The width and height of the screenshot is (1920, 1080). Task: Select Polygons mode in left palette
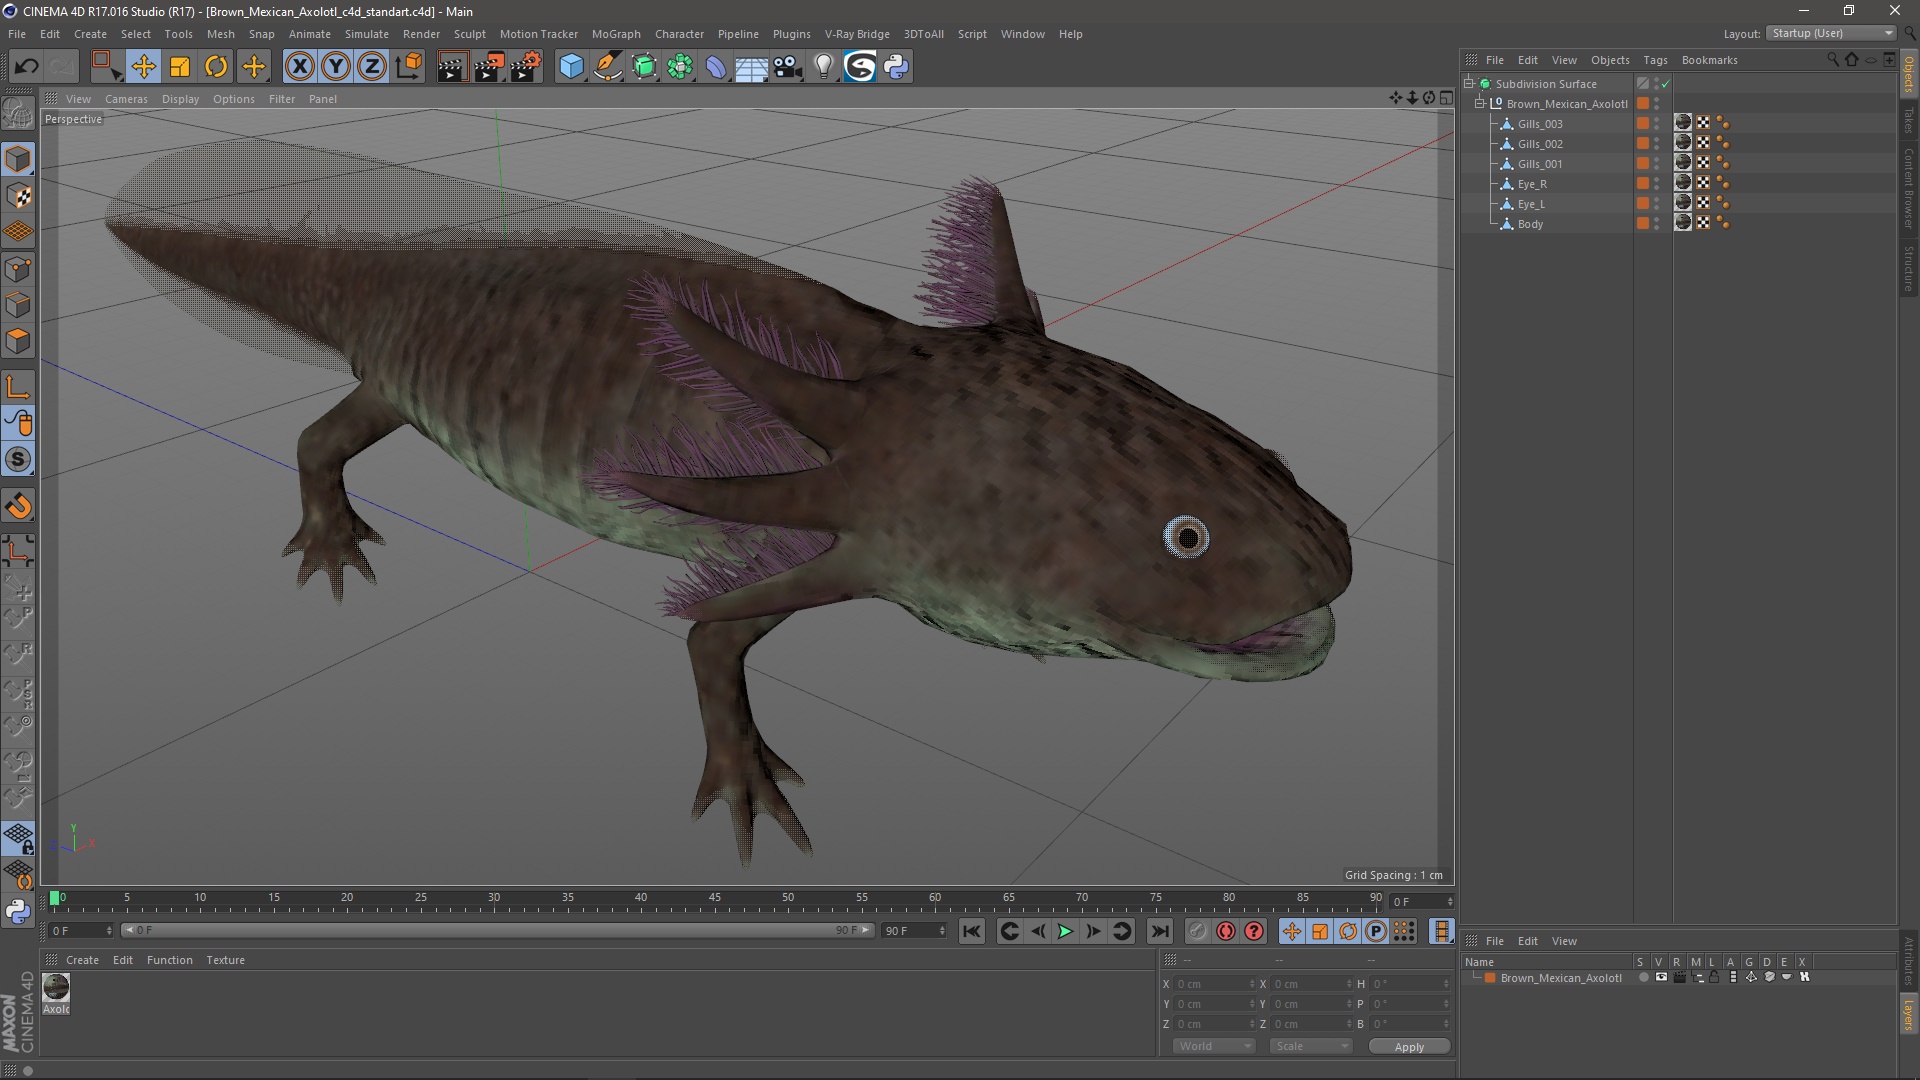pyautogui.click(x=18, y=341)
